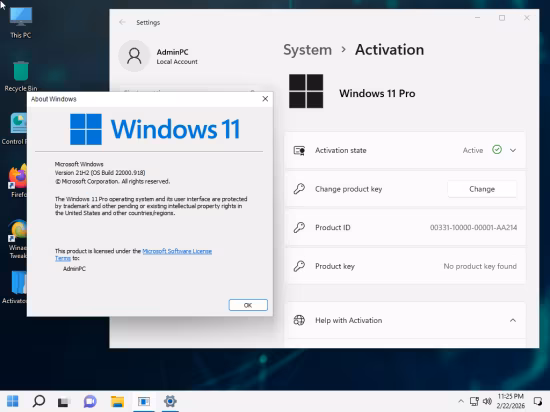Close the About Windows dialog
Screen dimensions: 550x412
click(265, 99)
